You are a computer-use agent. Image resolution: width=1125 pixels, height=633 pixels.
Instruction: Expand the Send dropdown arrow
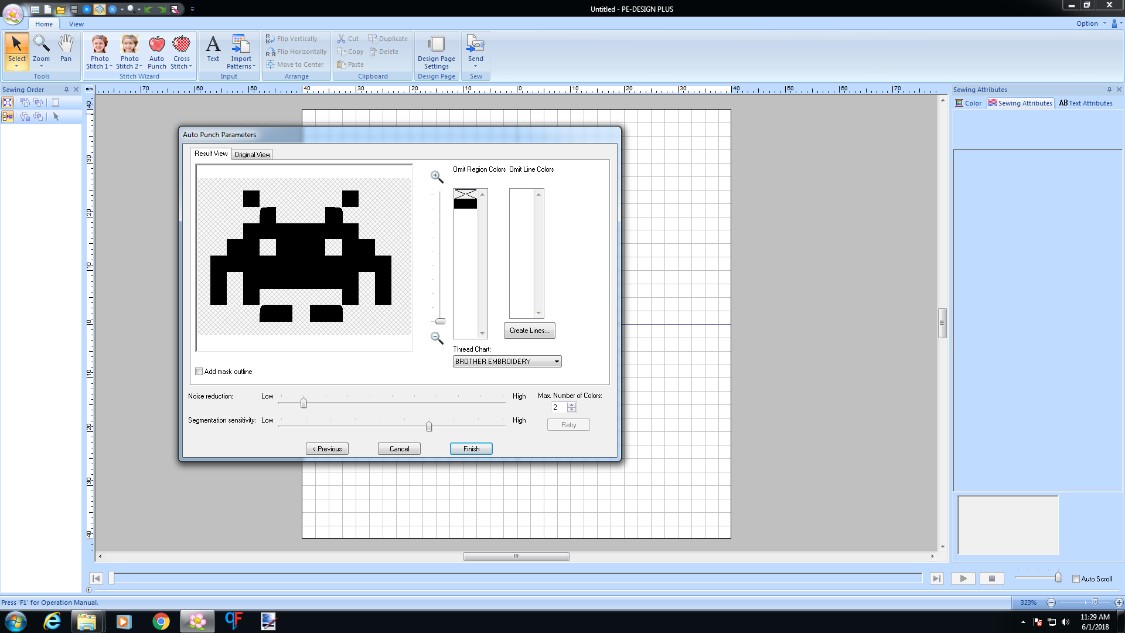coord(476,66)
